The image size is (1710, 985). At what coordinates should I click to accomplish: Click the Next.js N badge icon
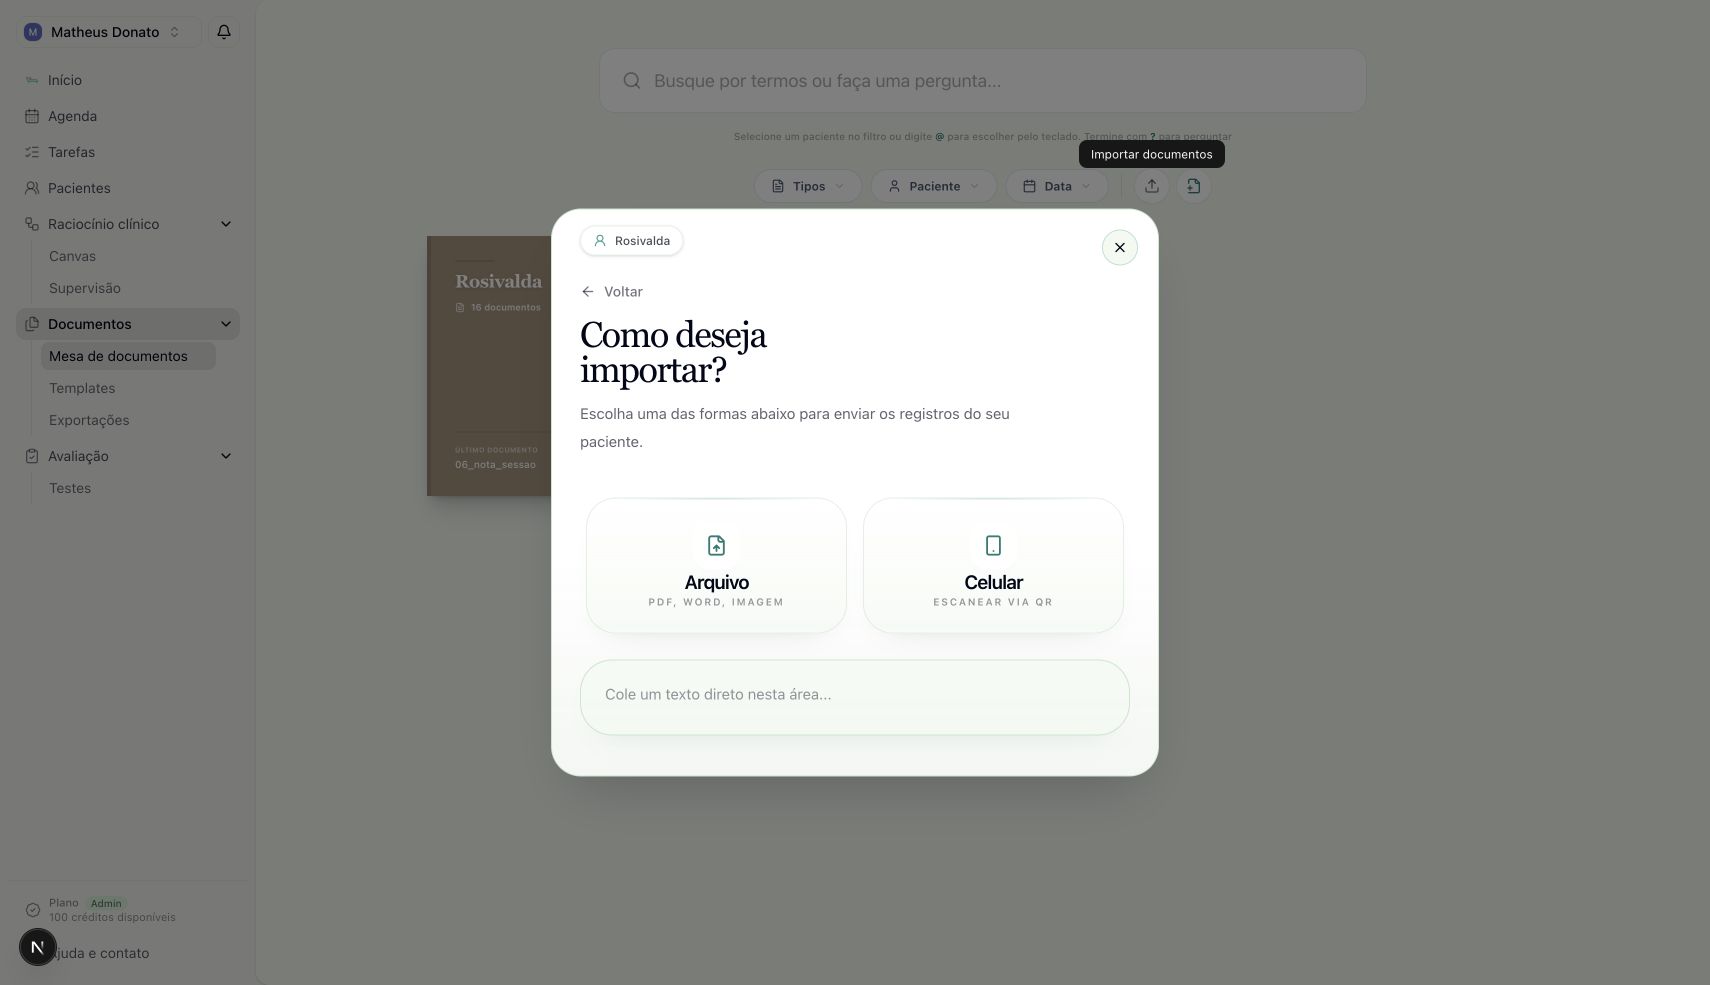tap(38, 947)
